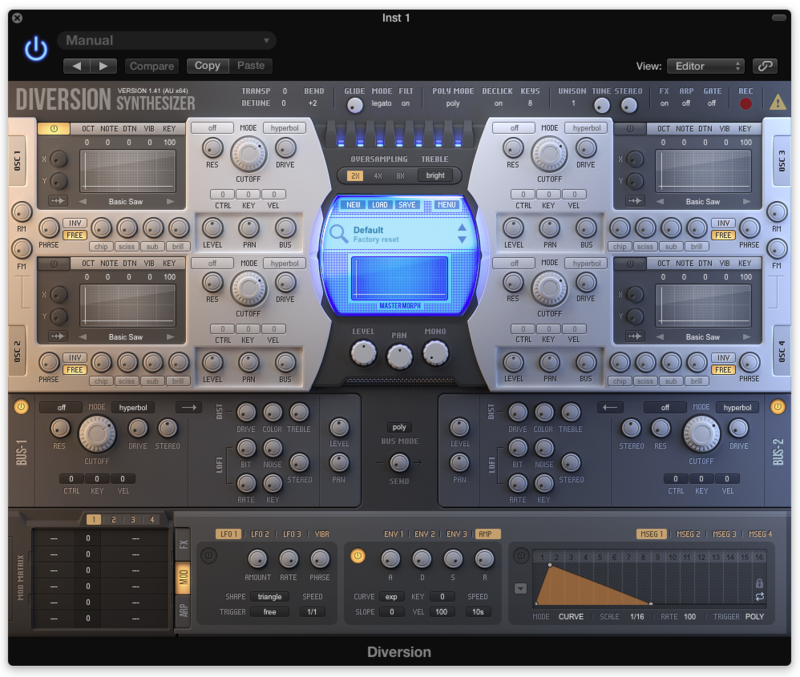Select the preset down arrow
This screenshot has width=800, height=677.
click(x=462, y=239)
